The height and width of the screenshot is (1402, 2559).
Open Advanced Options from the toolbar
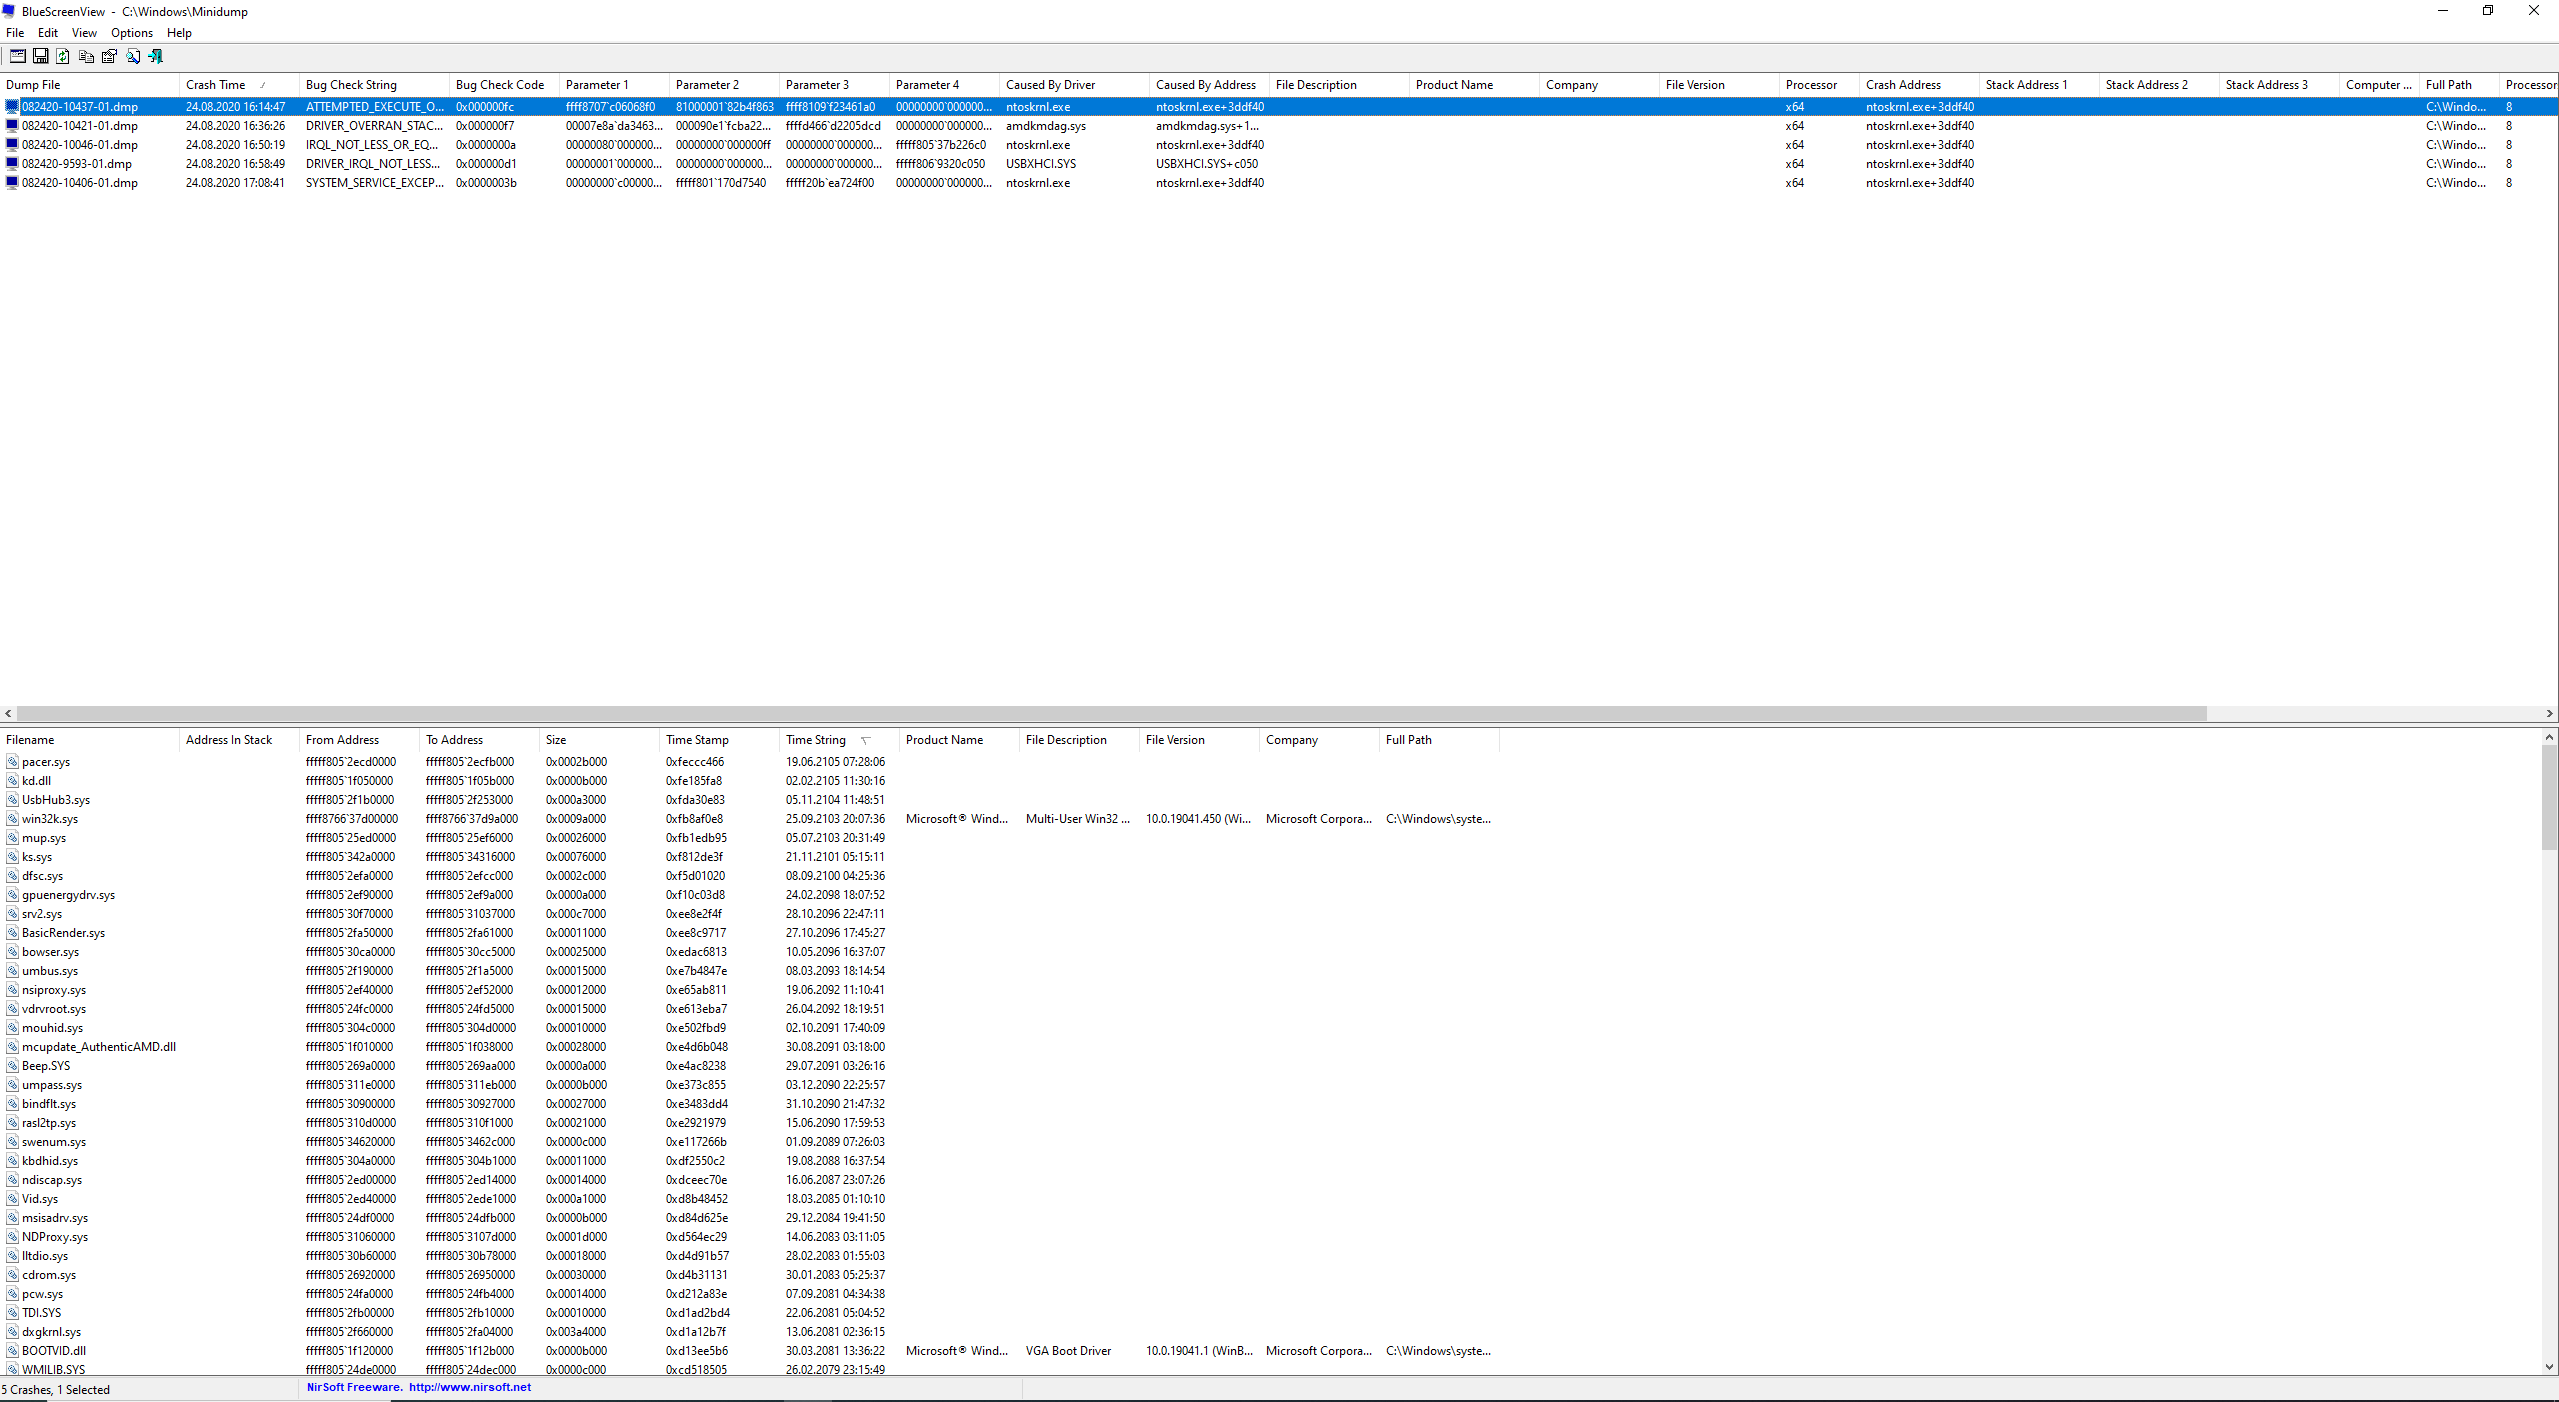tap(17, 56)
